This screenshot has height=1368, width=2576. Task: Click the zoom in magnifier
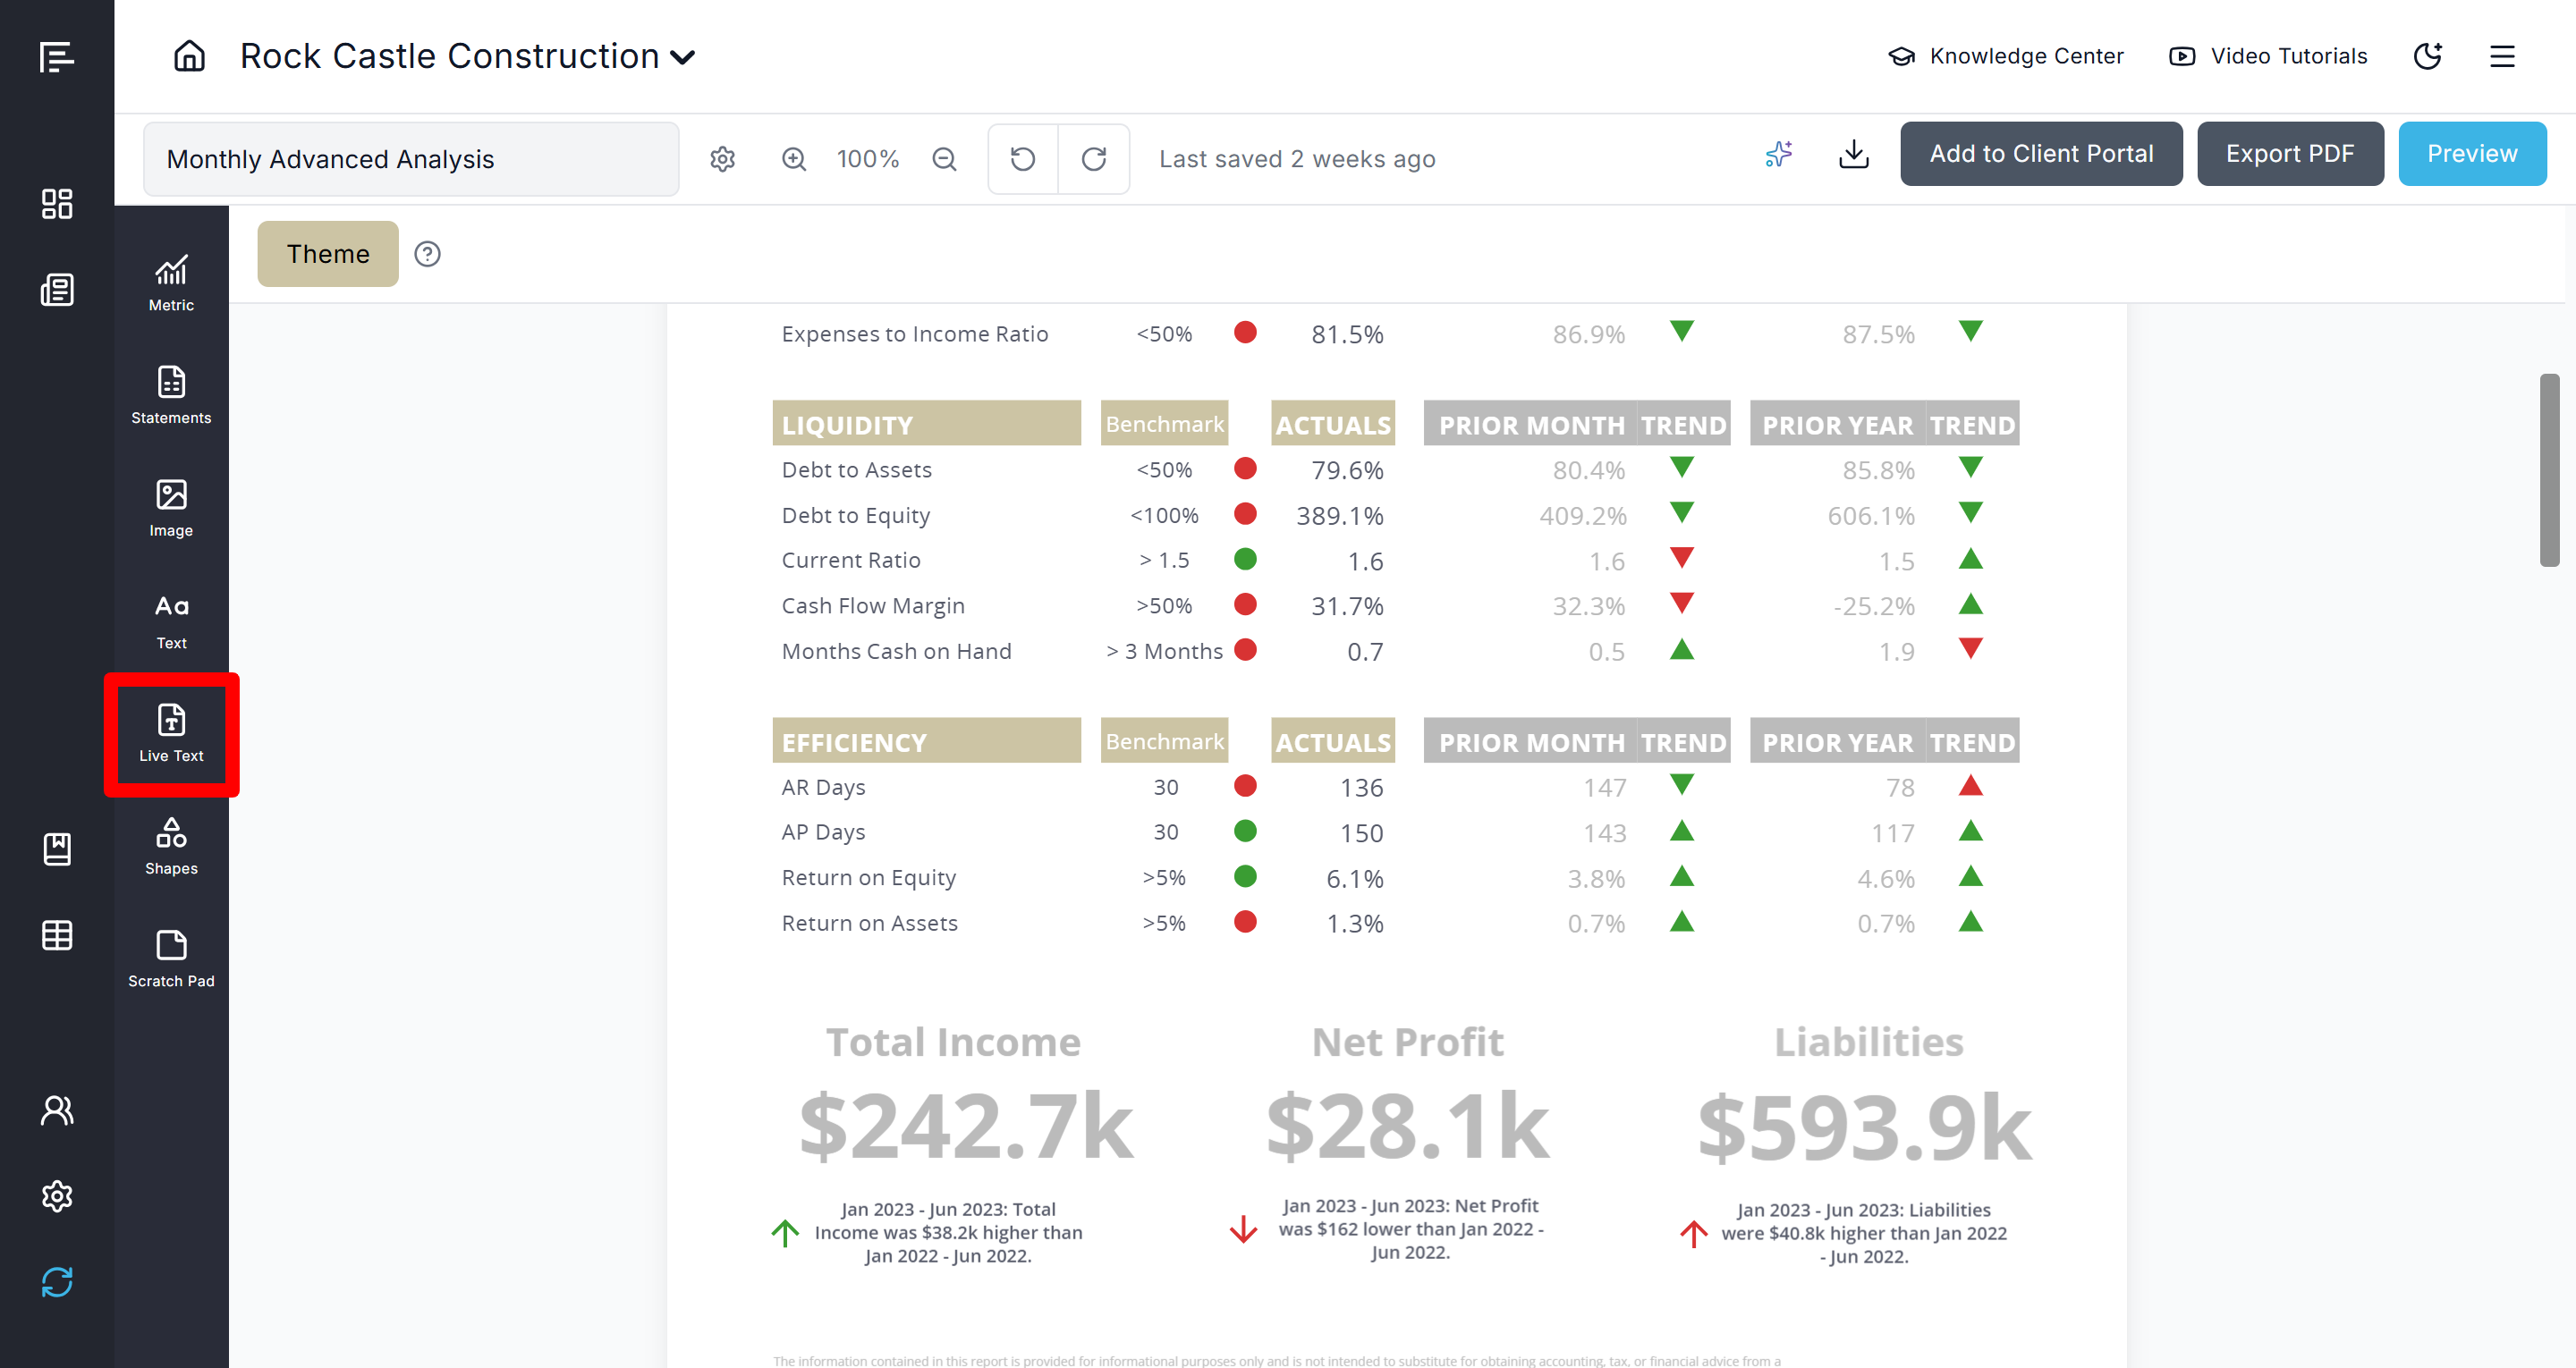coord(794,159)
